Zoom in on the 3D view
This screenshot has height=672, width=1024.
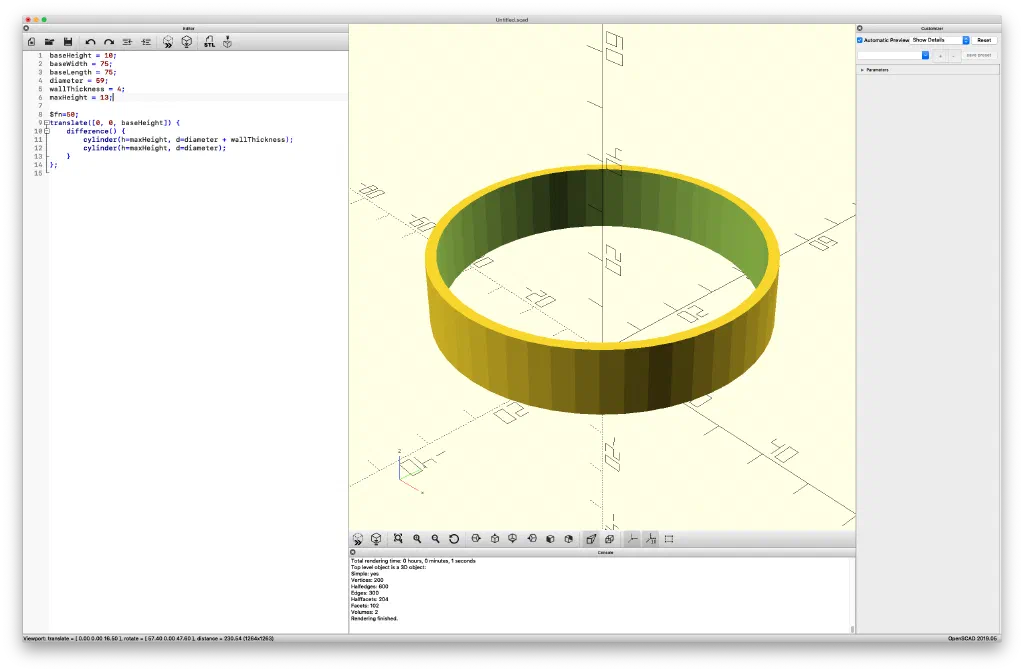click(x=417, y=539)
